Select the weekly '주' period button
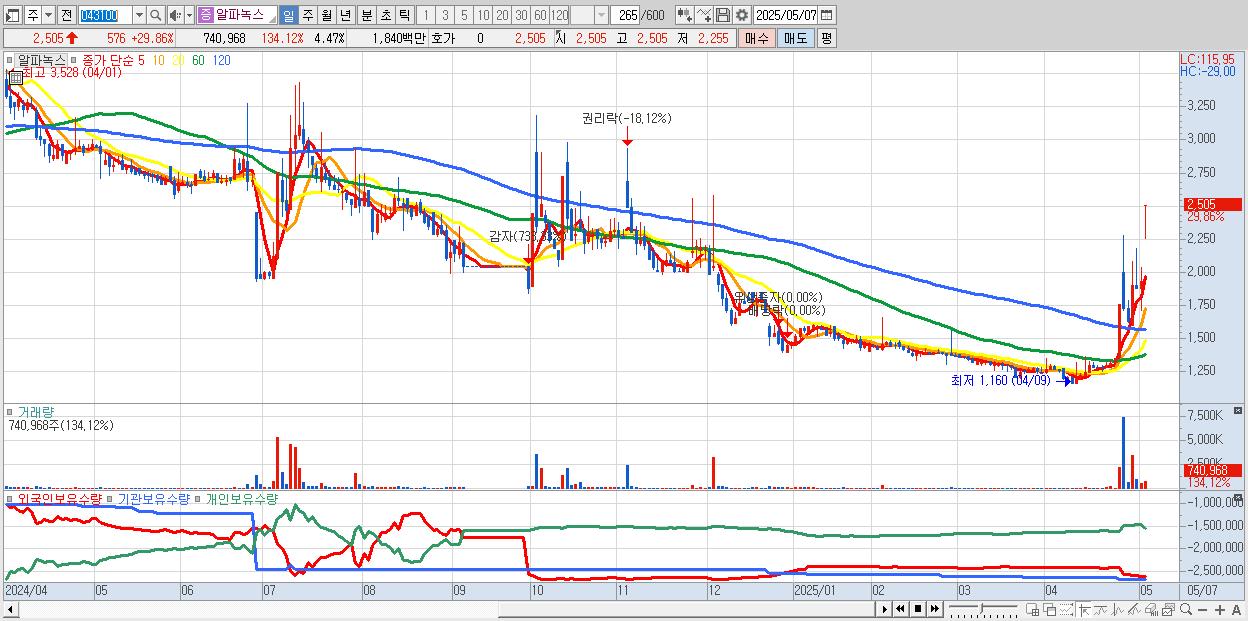 coord(307,15)
